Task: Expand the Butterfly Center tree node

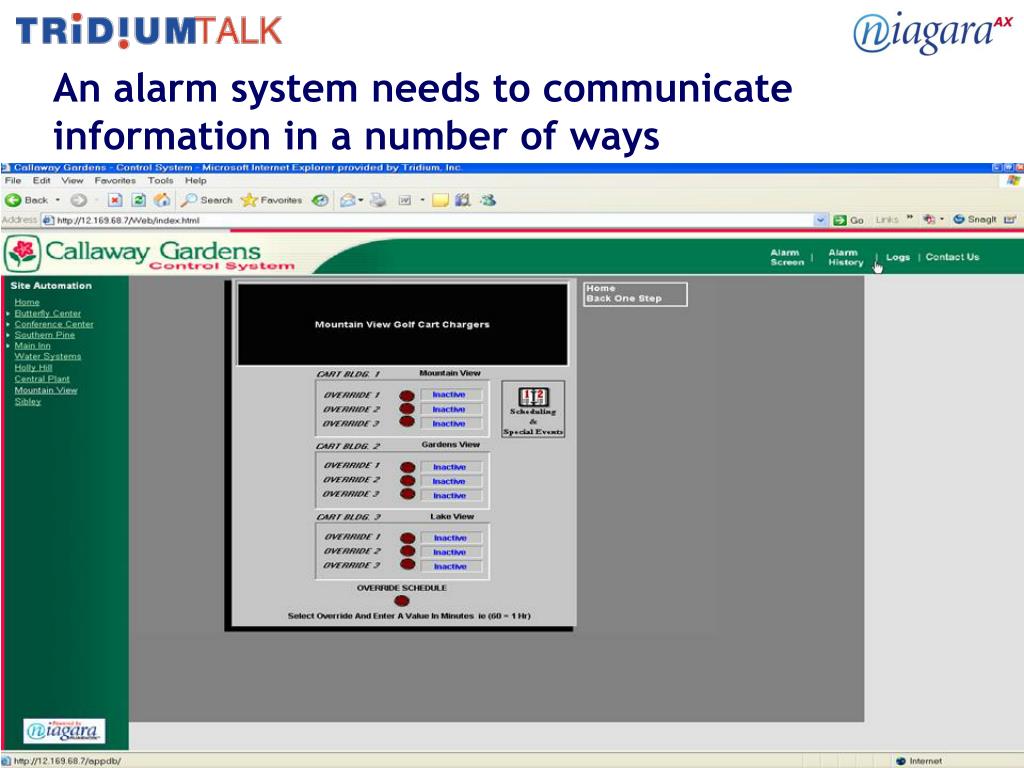Action: pos(8,313)
